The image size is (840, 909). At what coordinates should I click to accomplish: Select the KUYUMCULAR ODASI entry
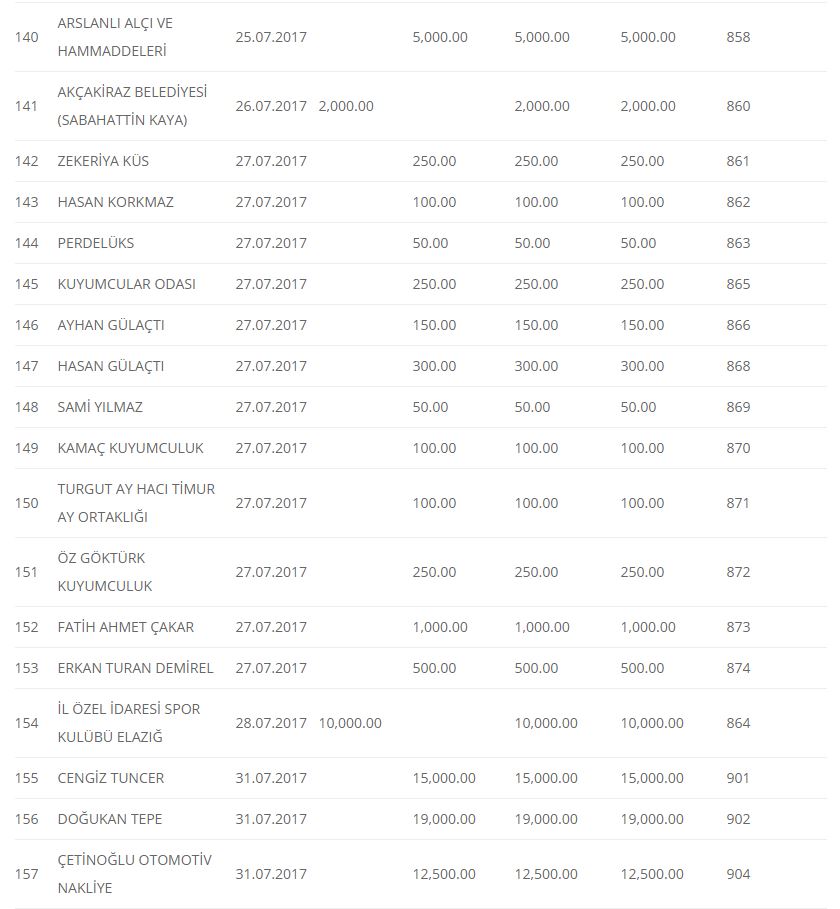[x=126, y=284]
